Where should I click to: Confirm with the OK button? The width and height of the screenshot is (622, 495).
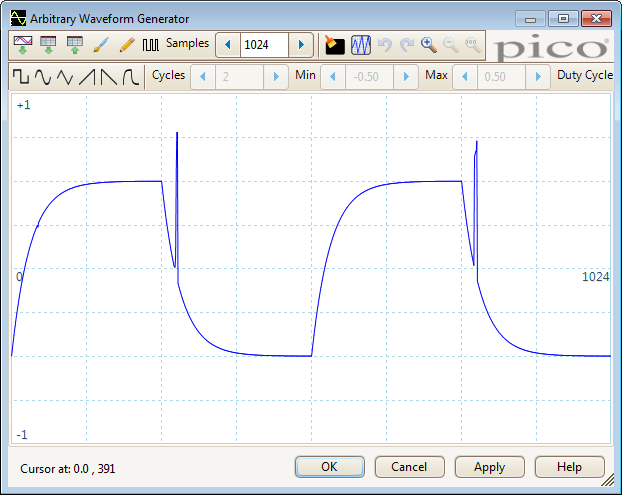pyautogui.click(x=330, y=467)
